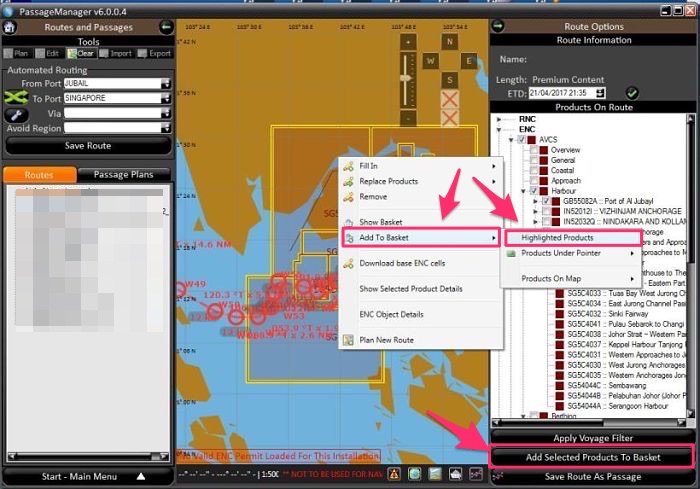Image resolution: width=700 pixels, height=489 pixels.
Task: Toggle GB55082A Port of Al Jubayl checkbox
Action: (x=543, y=201)
